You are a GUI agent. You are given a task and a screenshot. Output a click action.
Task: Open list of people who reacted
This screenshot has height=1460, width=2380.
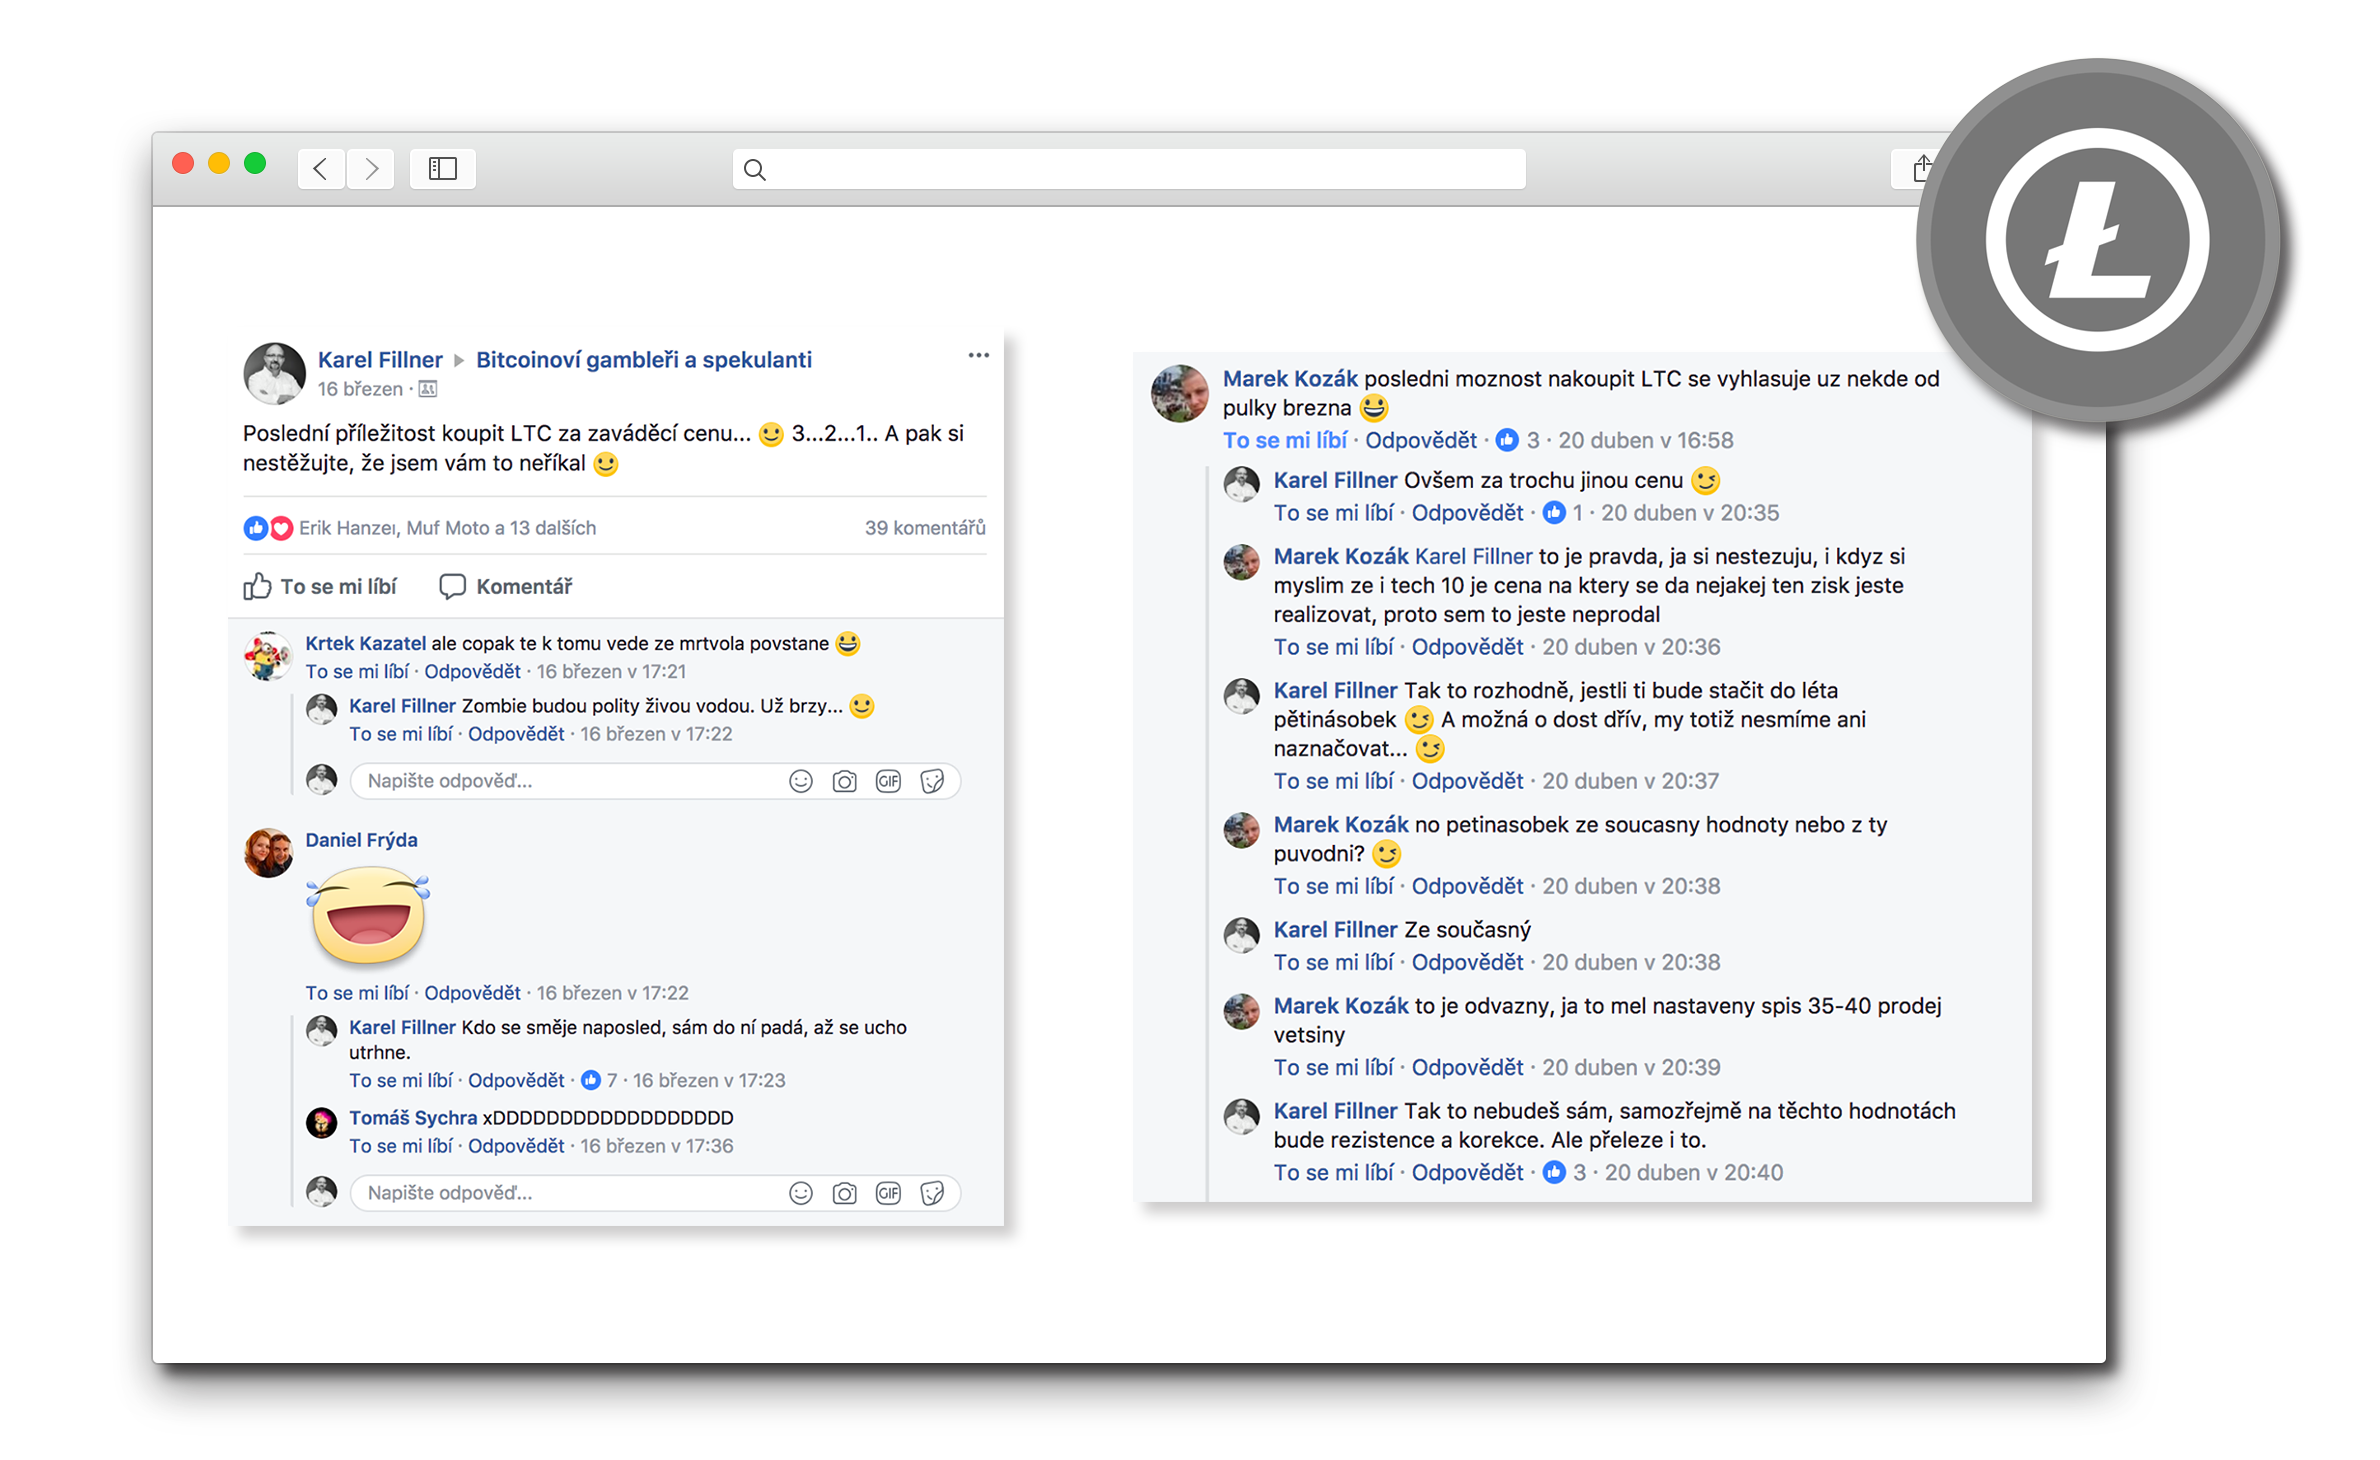point(447,527)
